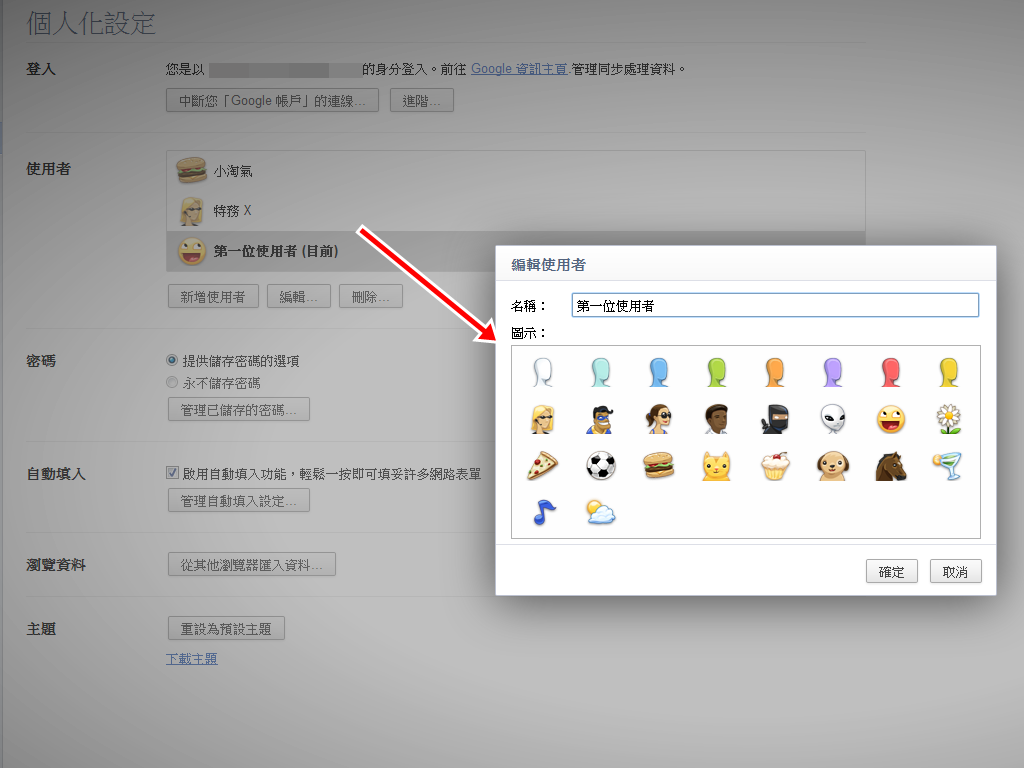The height and width of the screenshot is (768, 1024).
Task: Select the blue silhouette avatar icon
Action: (659, 372)
